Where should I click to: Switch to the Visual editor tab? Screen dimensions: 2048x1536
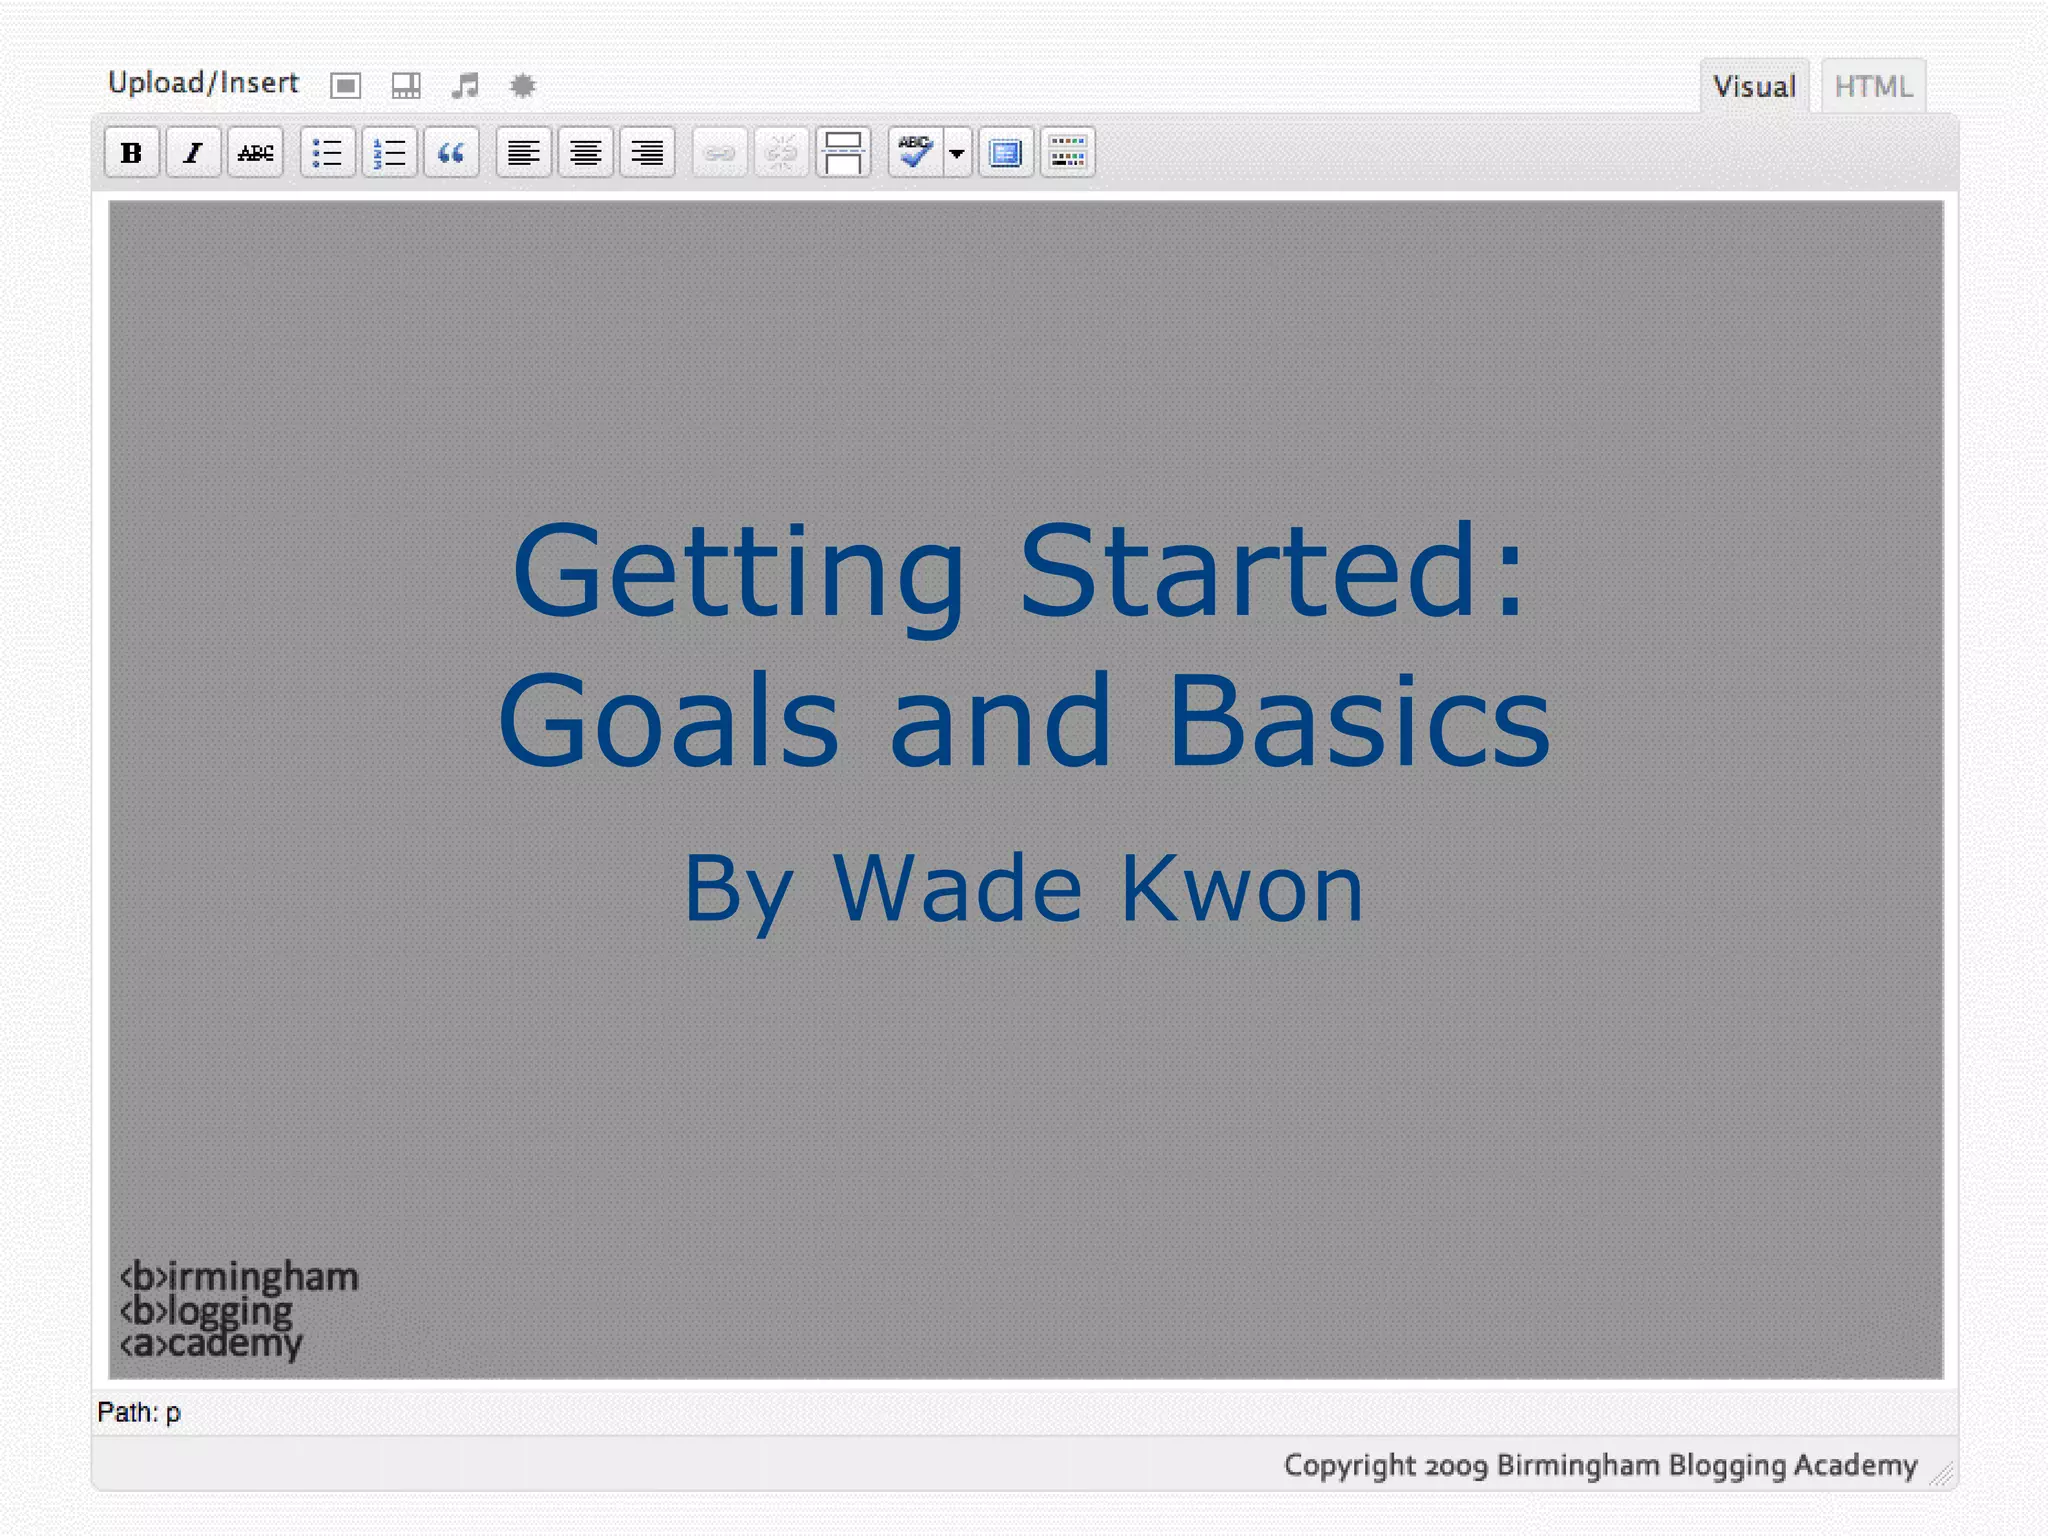click(1754, 87)
